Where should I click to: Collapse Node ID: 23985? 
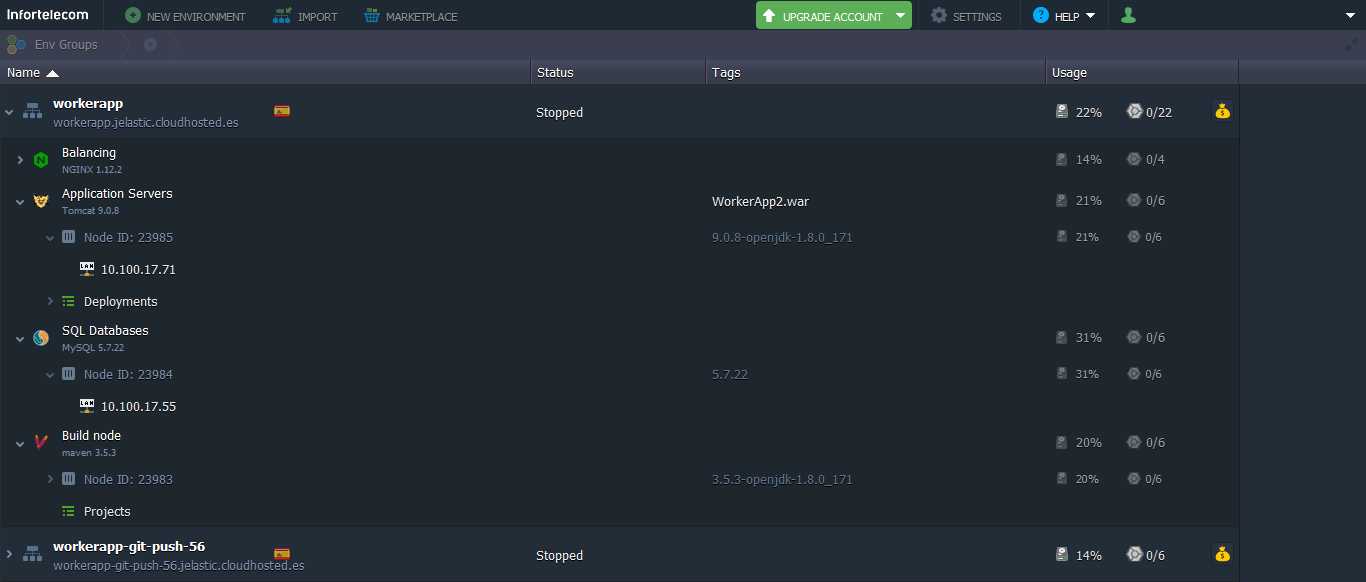coord(50,238)
